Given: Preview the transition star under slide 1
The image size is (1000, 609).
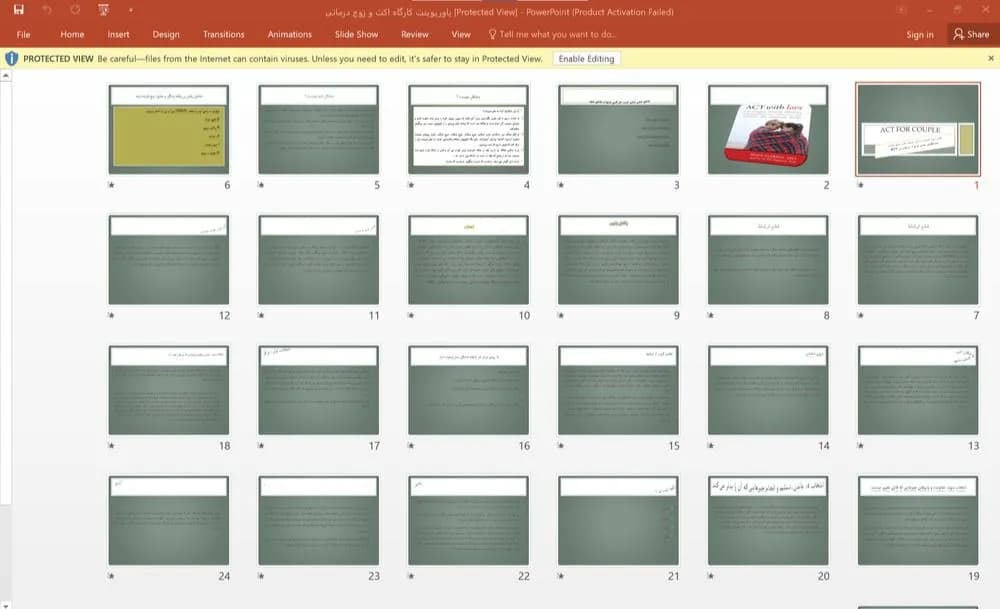Looking at the screenshot, I should tap(860, 185).
